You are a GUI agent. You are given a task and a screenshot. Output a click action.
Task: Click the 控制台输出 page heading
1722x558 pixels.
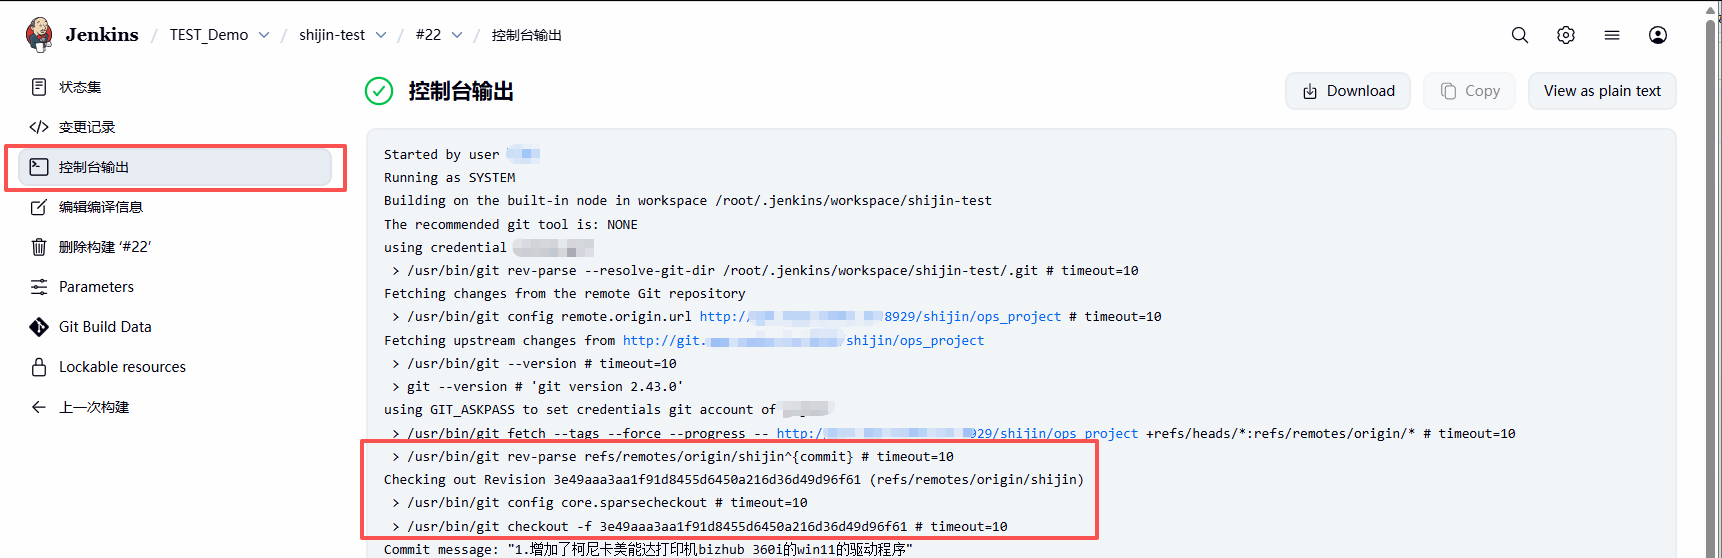pyautogui.click(x=461, y=91)
